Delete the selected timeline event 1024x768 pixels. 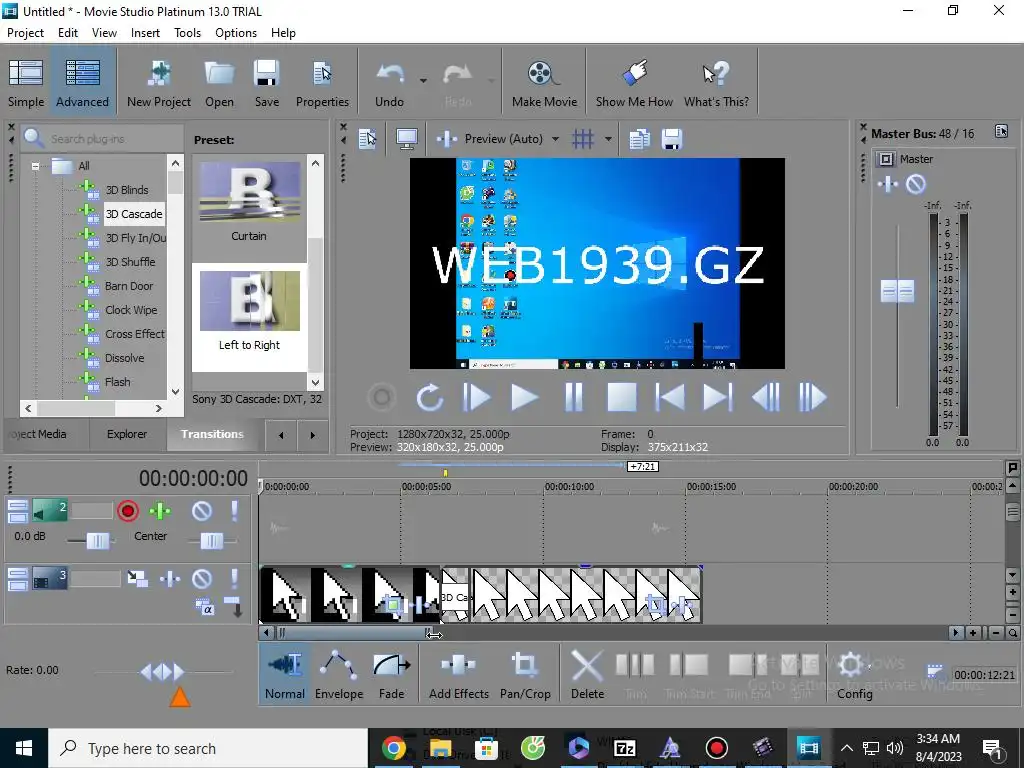[587, 675]
